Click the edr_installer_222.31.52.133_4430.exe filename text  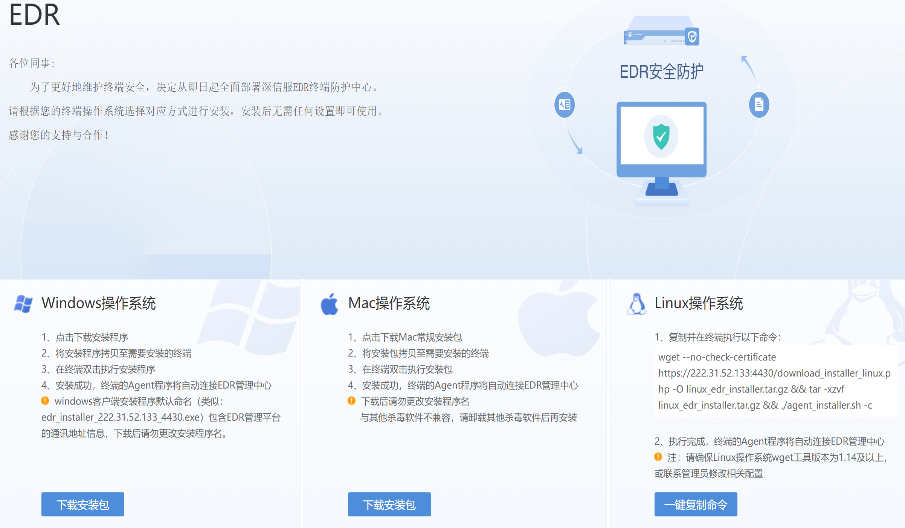(122, 417)
